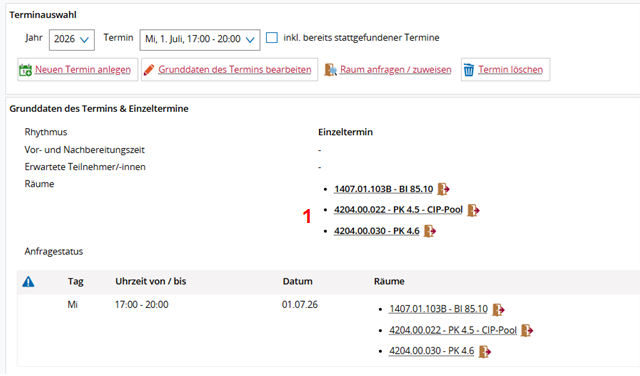Click Grunddaten des Termins & Einzeltermine heading
This screenshot has height=376, width=640.
click(x=99, y=109)
